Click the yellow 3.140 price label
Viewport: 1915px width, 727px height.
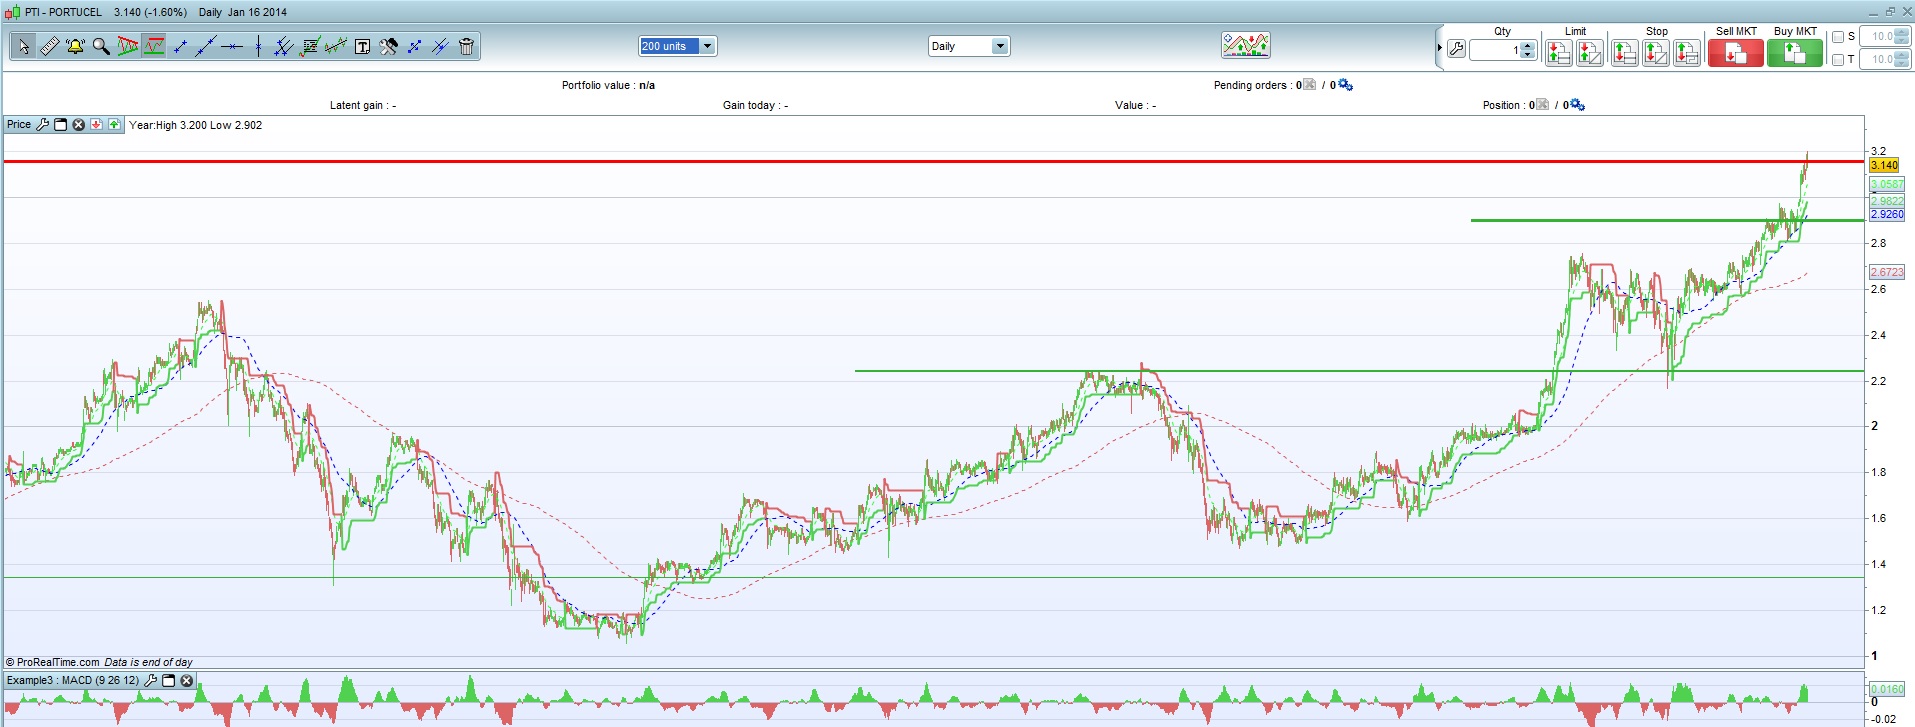tap(1884, 166)
